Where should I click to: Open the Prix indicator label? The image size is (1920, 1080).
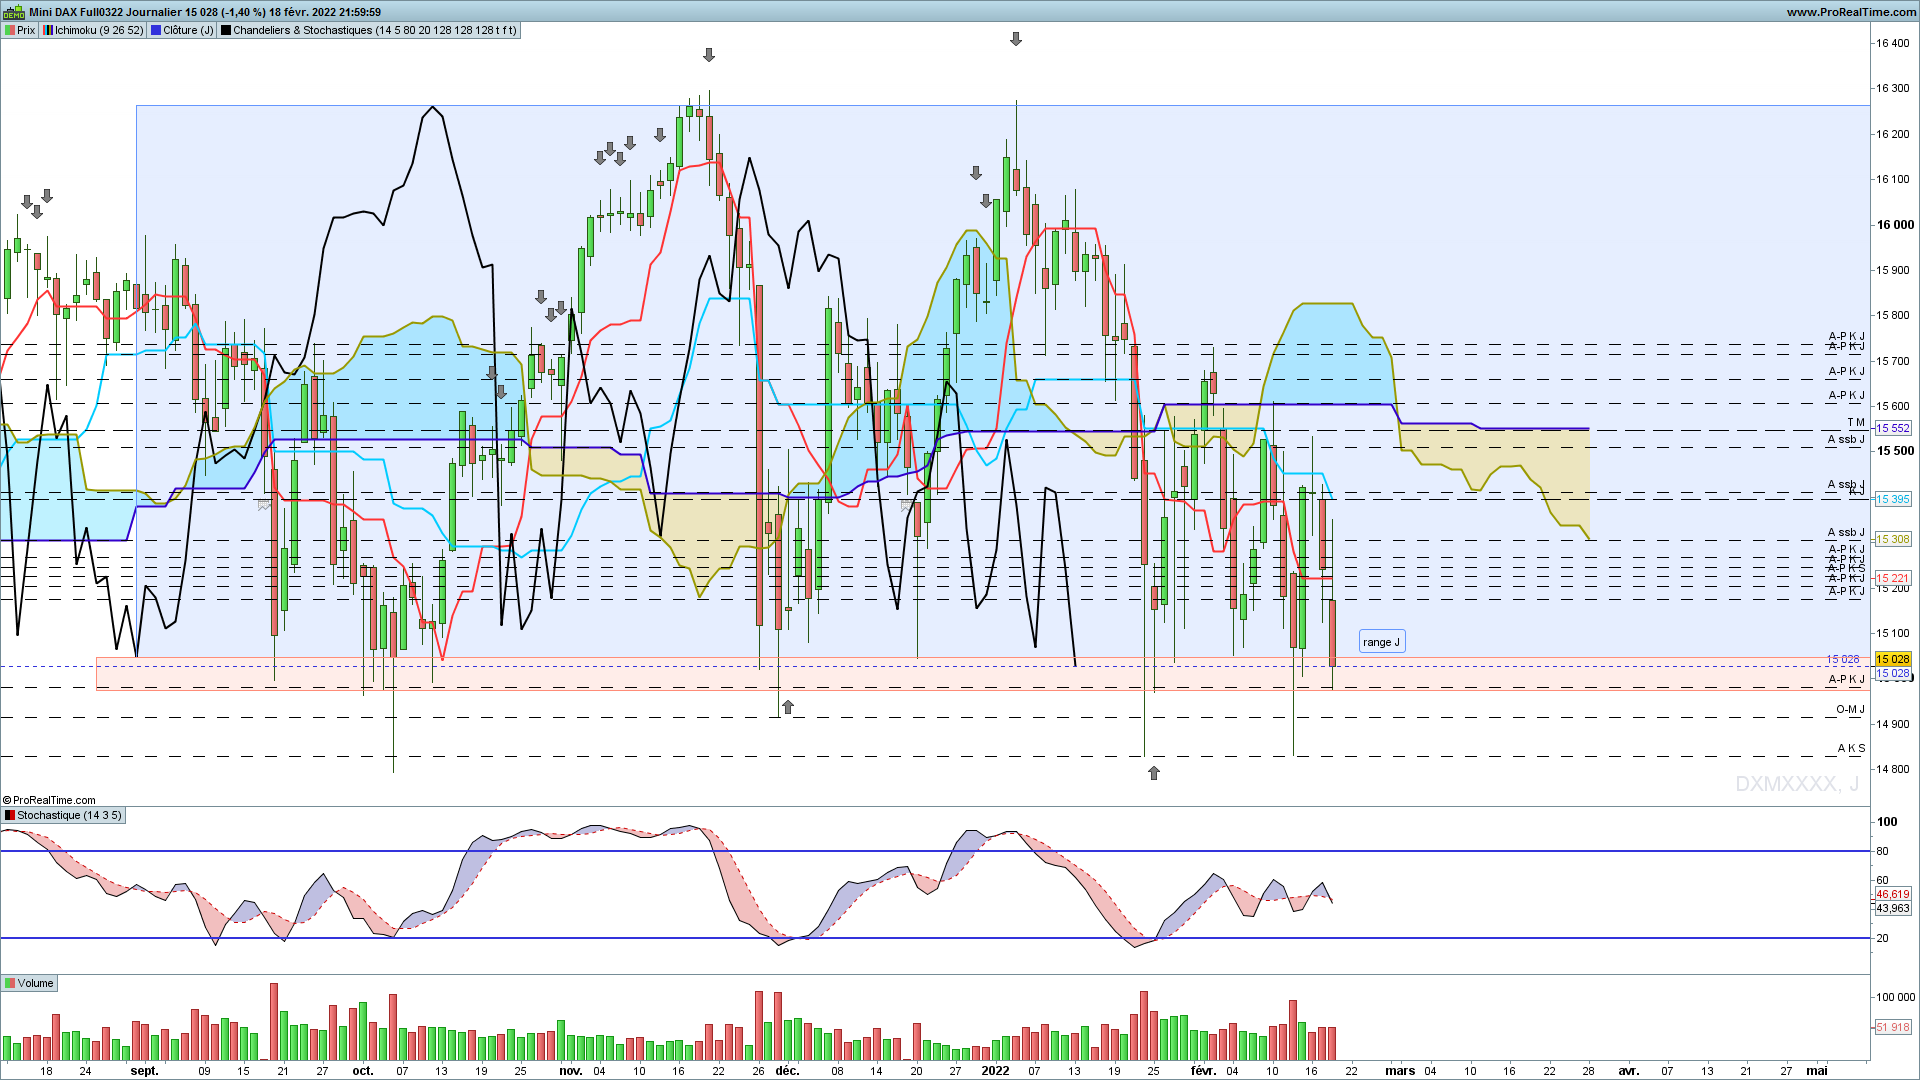tap(20, 30)
